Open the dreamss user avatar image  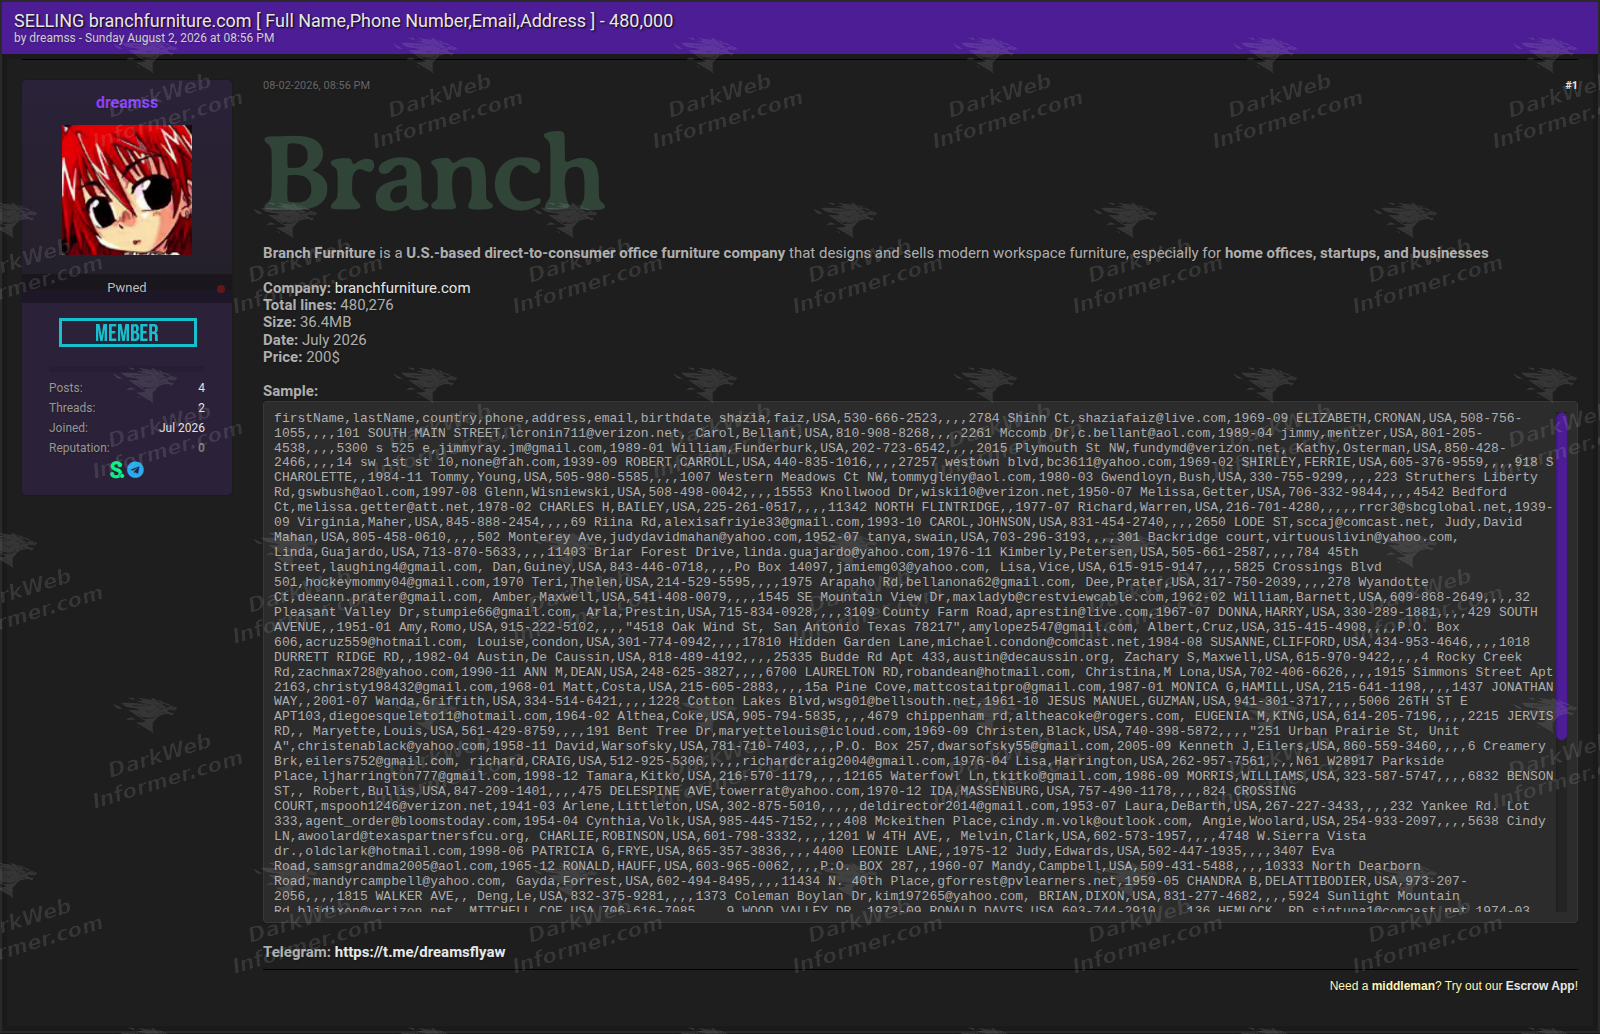click(x=127, y=190)
